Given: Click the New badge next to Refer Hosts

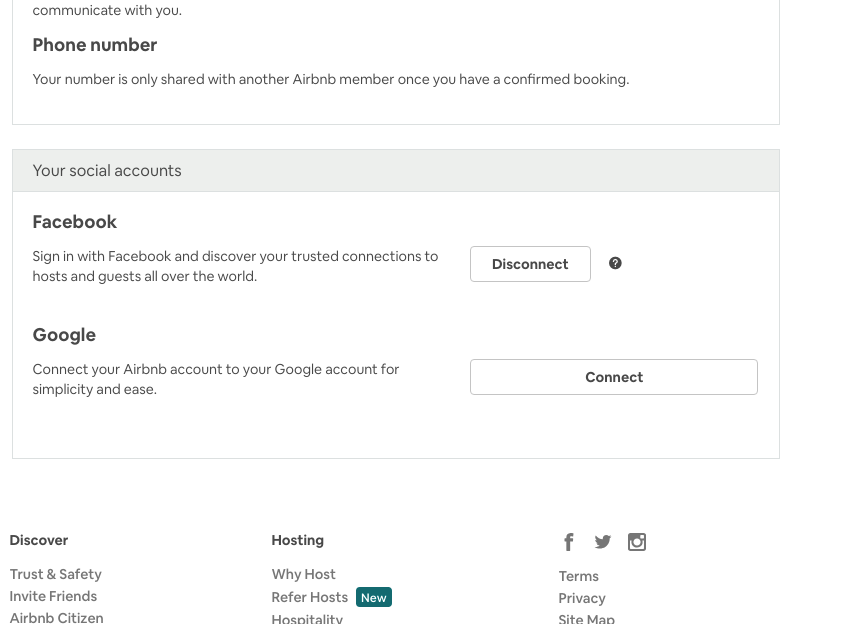Looking at the screenshot, I should [373, 596].
